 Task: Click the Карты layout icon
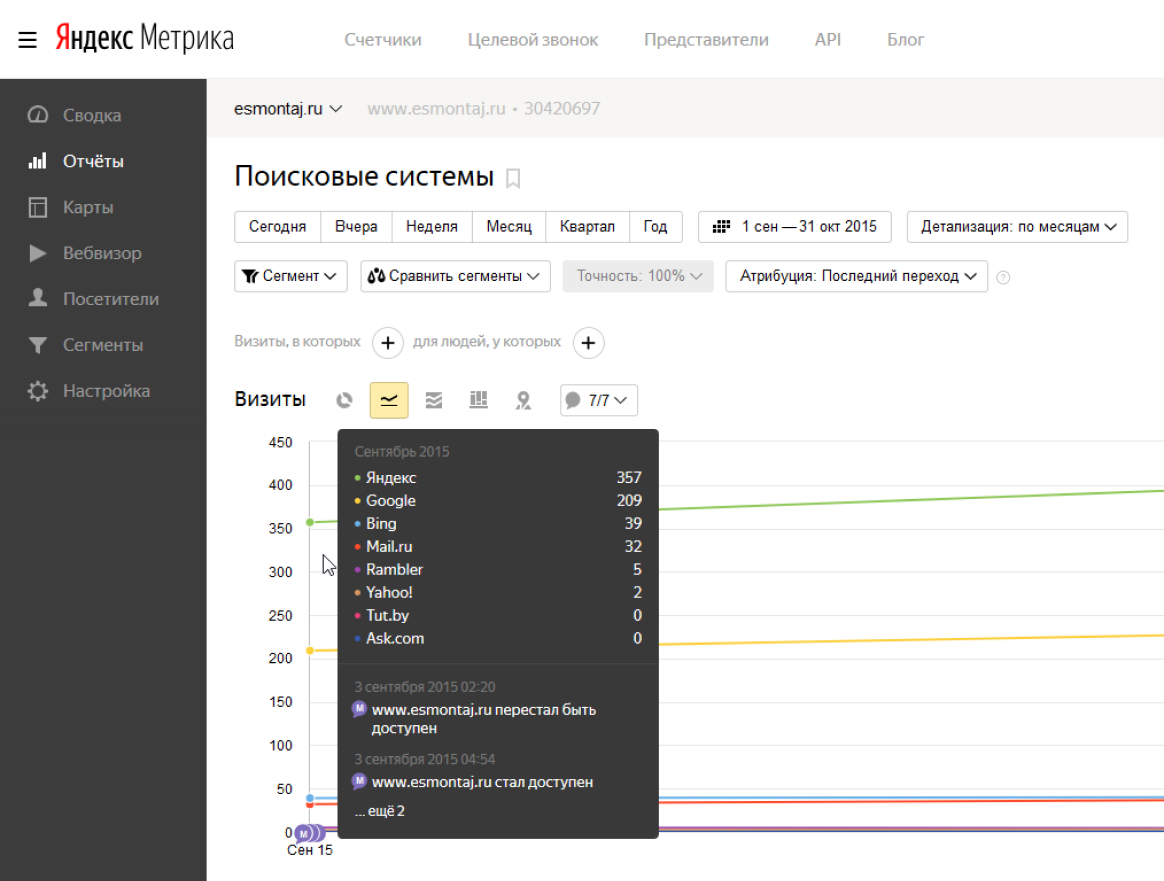(x=38, y=207)
